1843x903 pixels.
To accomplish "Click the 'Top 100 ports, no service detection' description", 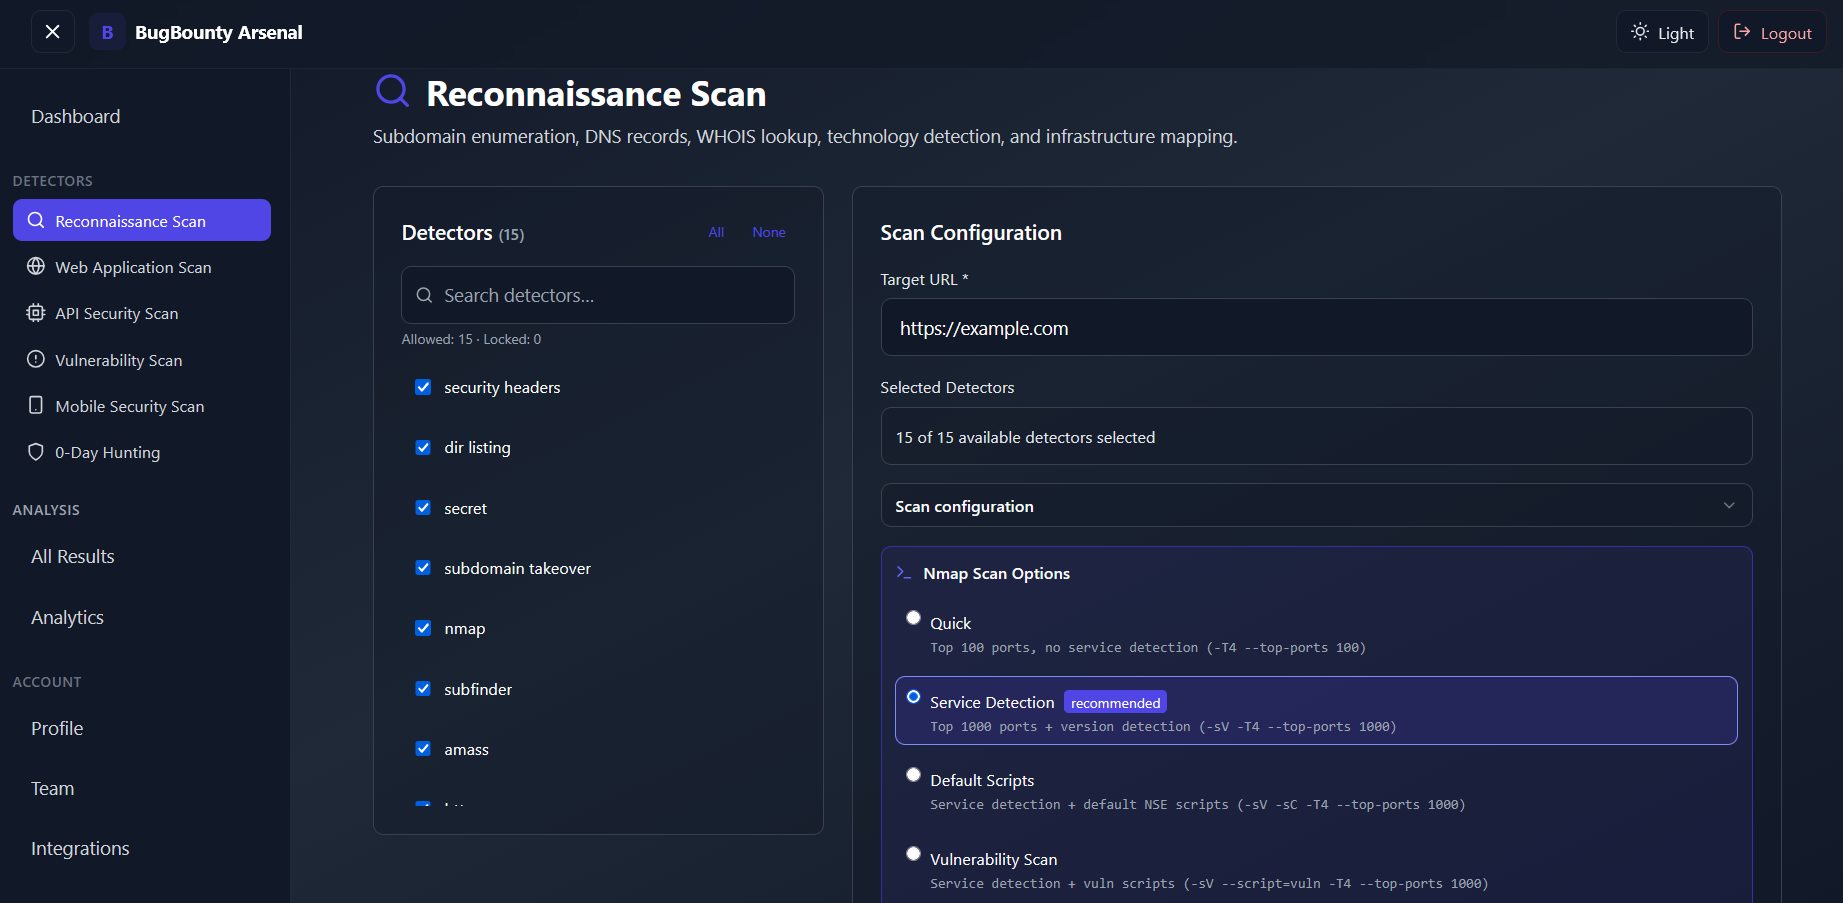I will 1147,648.
